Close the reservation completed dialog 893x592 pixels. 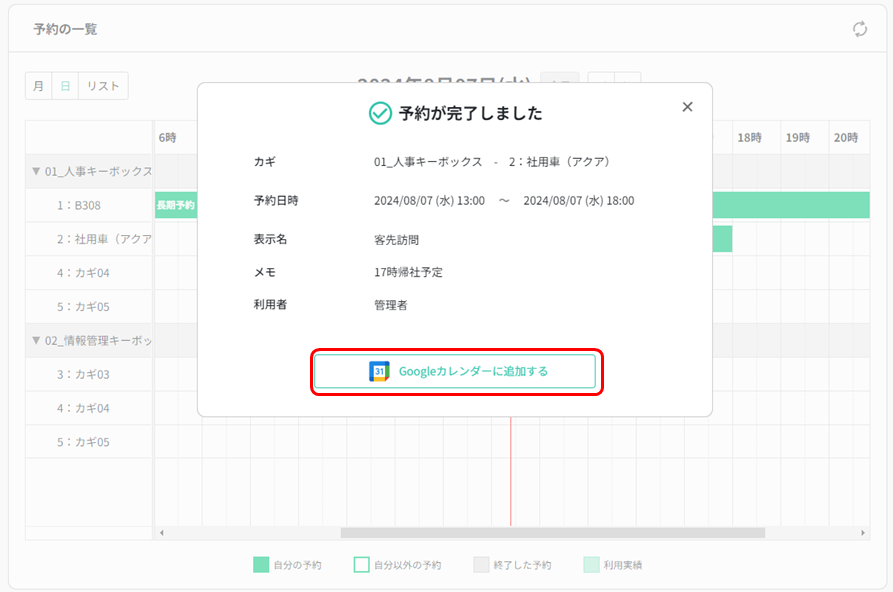click(x=687, y=106)
